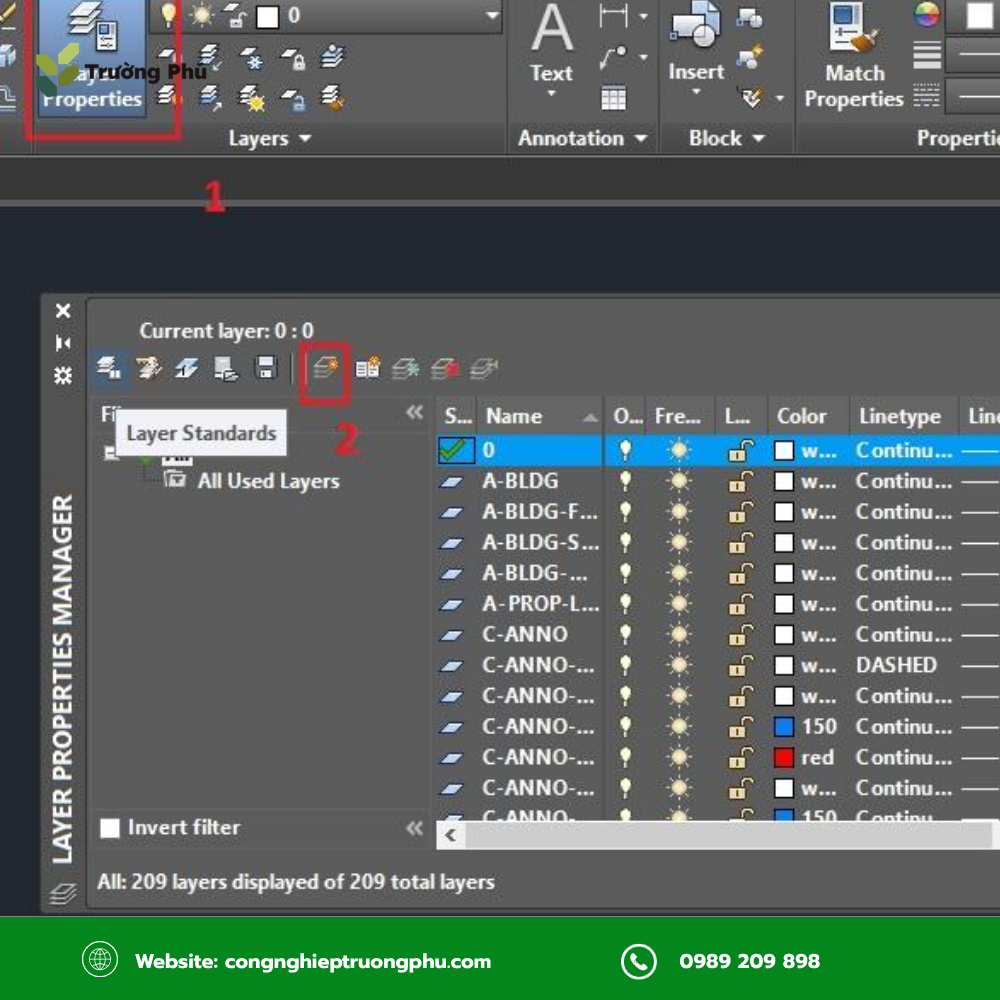
Task: Click the Isolate layer icon in ribbon
Action: click(x=210, y=59)
